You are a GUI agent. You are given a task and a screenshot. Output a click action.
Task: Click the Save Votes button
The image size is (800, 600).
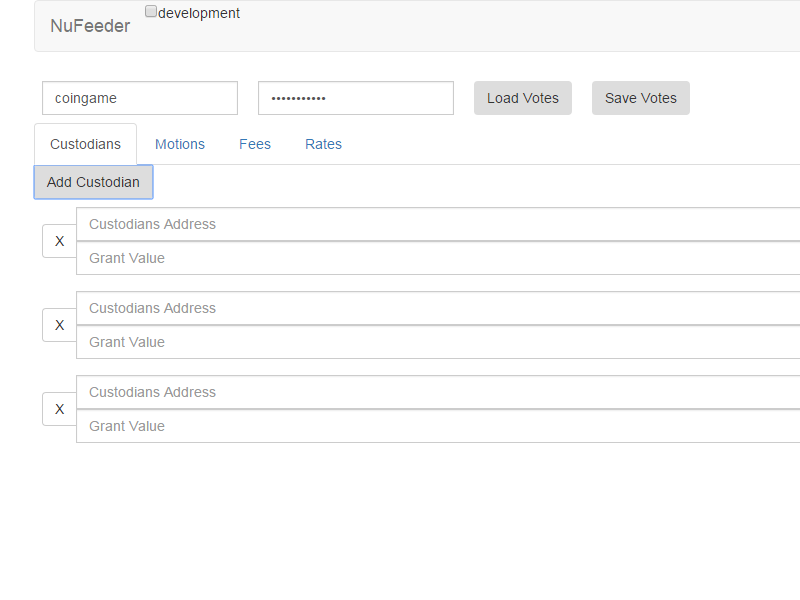[x=641, y=98]
